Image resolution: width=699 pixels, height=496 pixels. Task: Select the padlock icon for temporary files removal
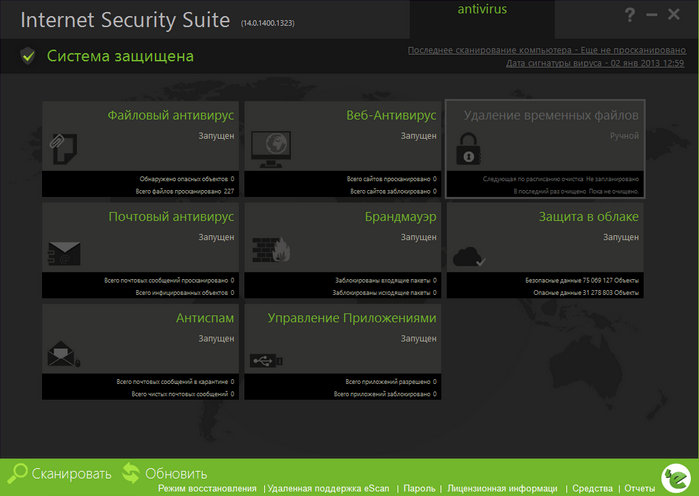click(468, 149)
